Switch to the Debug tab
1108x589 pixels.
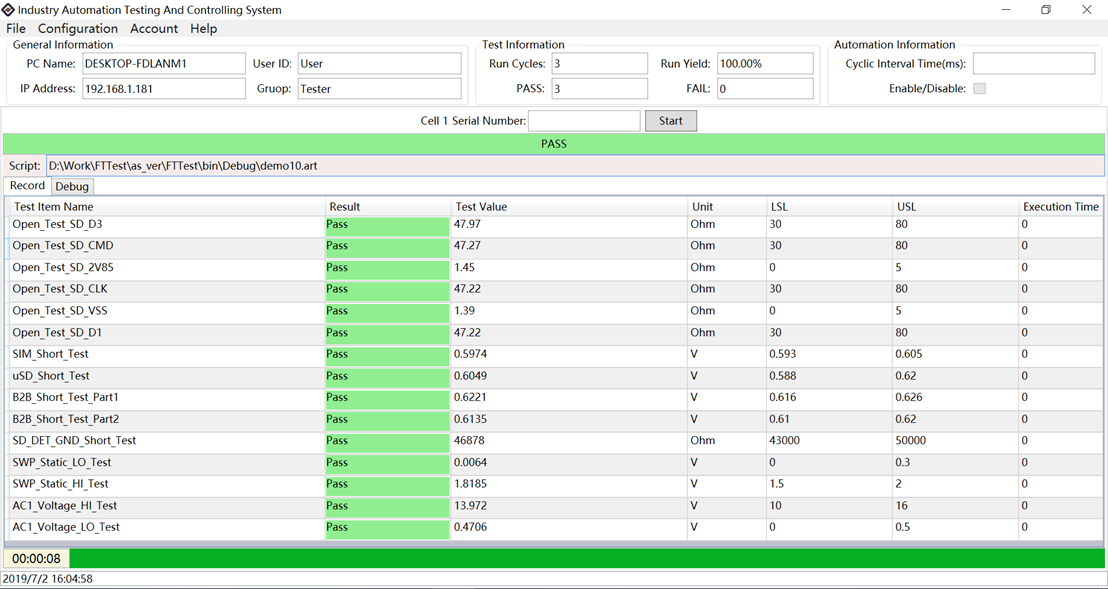click(x=72, y=187)
